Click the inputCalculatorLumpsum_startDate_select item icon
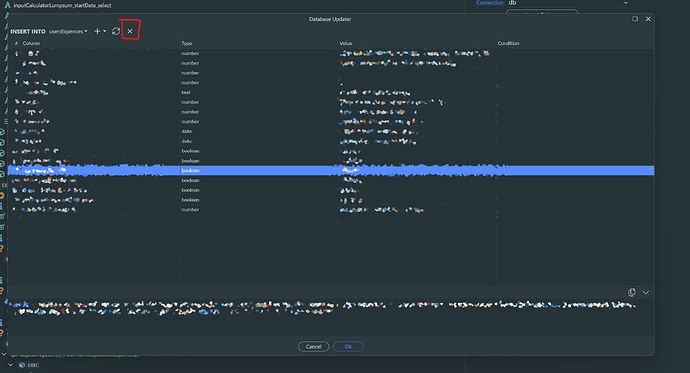The image size is (690, 373). pyautogui.click(x=7, y=5)
